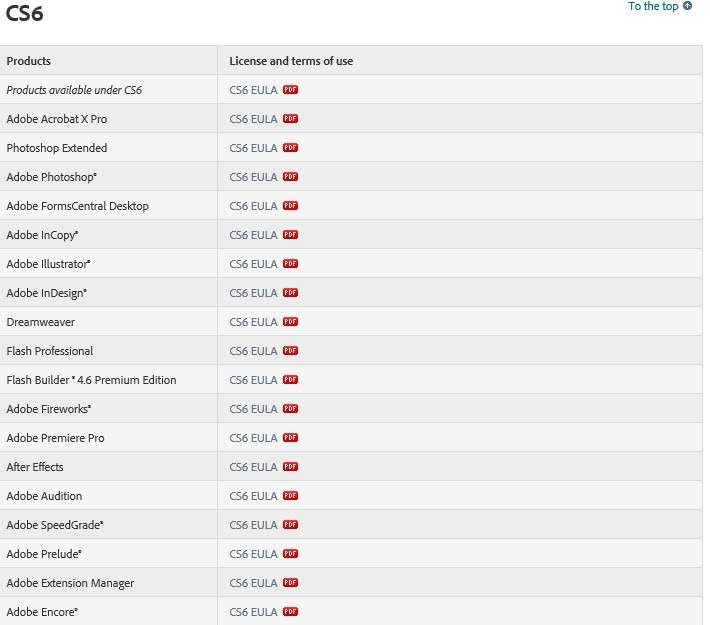Click the PDF icon in the Flash Builder 4.6 row

tap(290, 380)
